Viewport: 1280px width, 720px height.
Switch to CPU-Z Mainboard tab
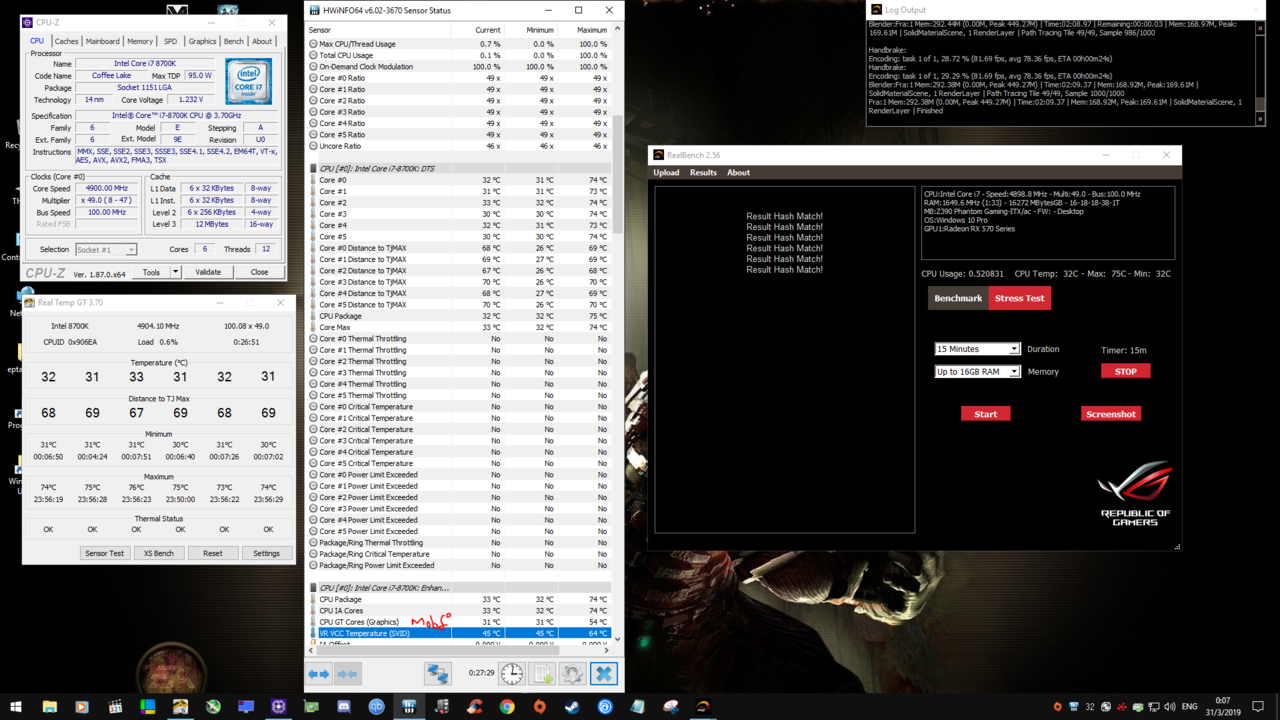(x=102, y=41)
